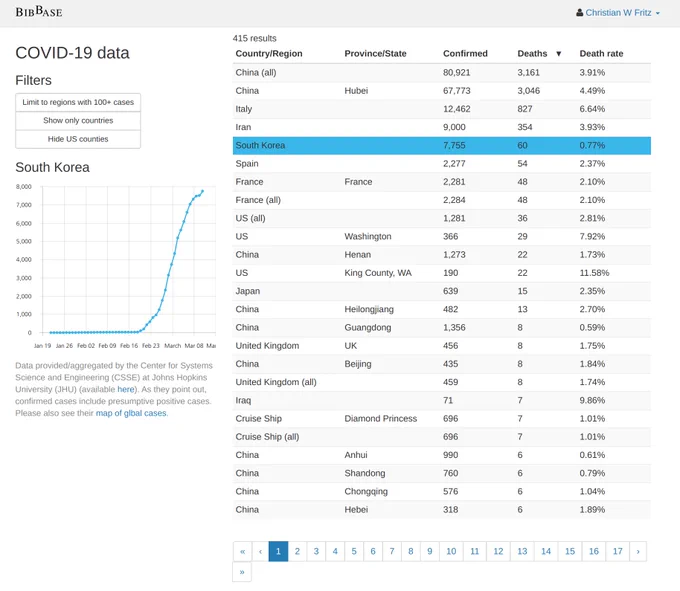Sort by Country/Region column
680x591 pixels.
269,53
